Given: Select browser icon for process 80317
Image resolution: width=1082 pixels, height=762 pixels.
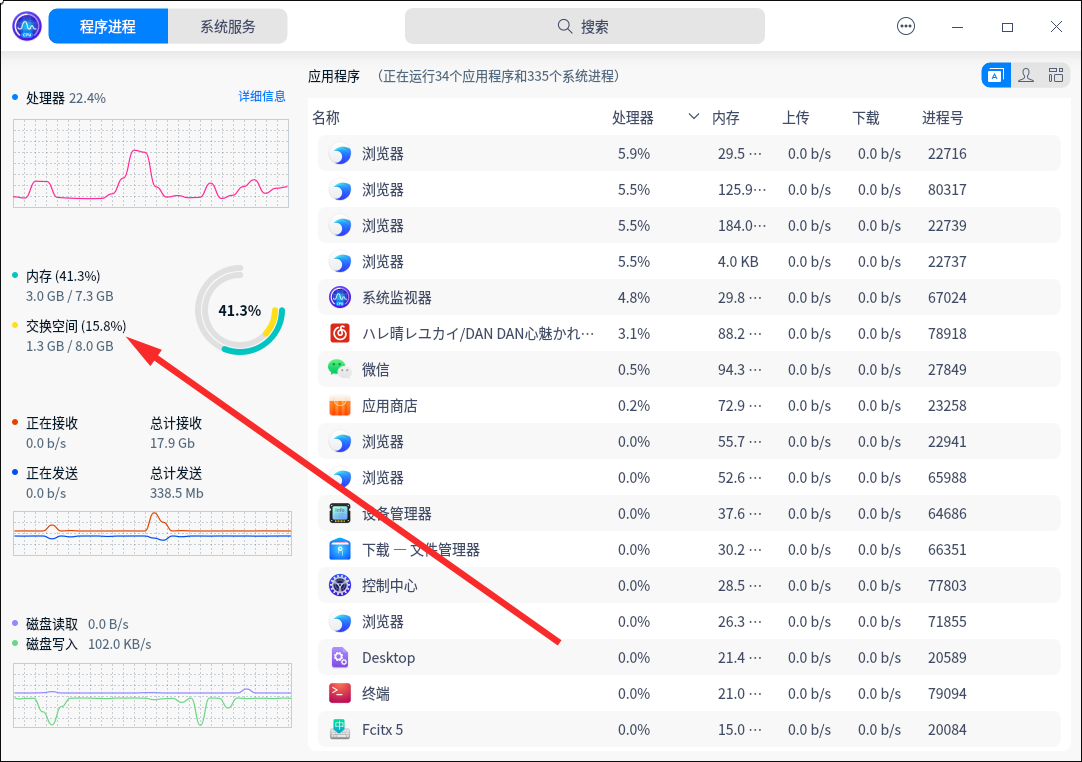Looking at the screenshot, I should tap(340, 190).
